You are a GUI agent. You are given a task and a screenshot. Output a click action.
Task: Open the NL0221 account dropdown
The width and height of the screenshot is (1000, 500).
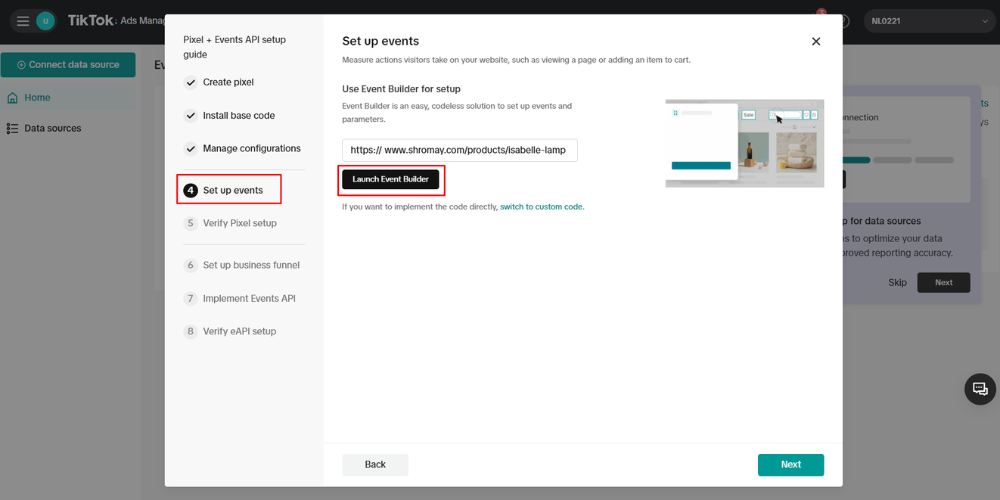pos(929,21)
